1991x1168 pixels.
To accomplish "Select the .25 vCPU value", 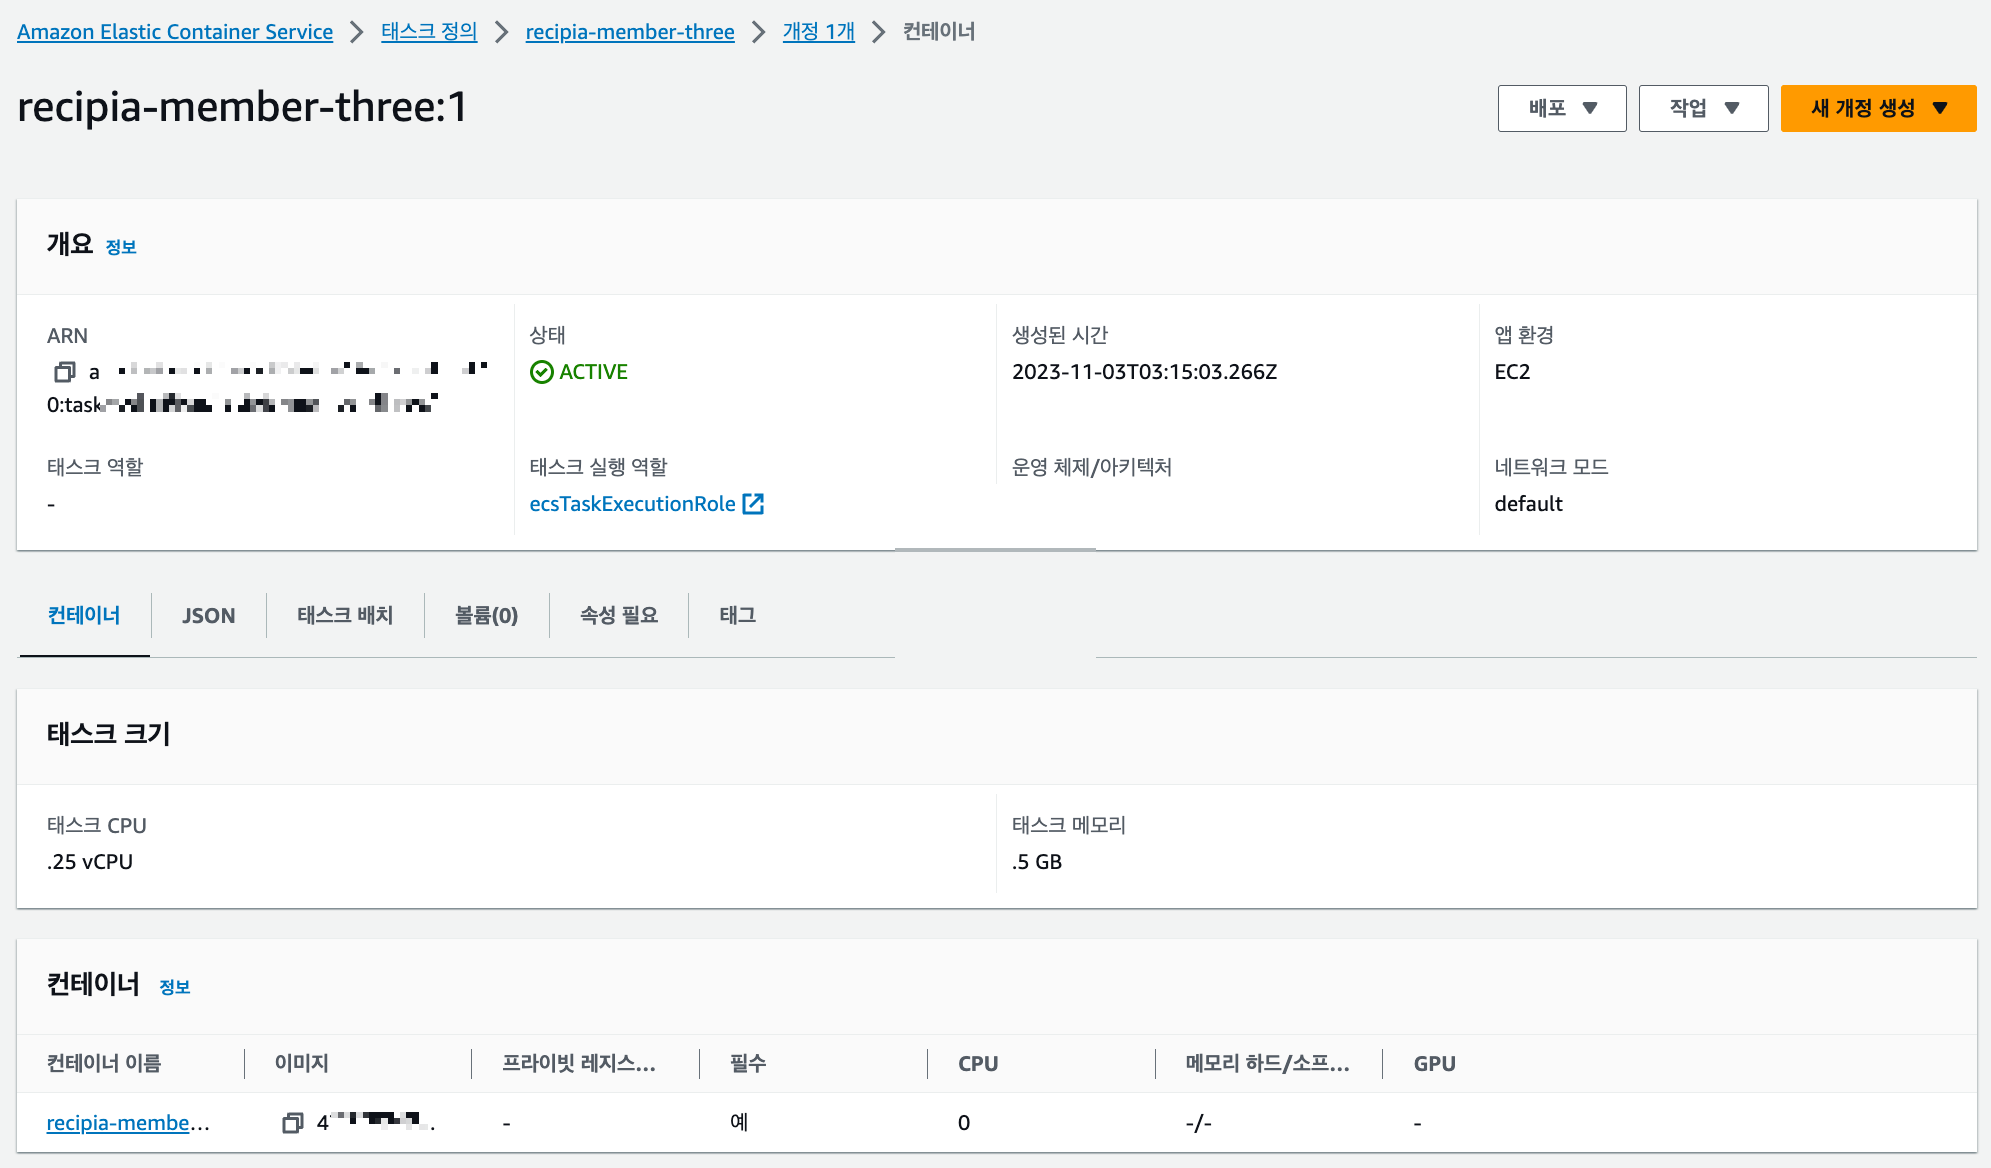I will tap(90, 862).
